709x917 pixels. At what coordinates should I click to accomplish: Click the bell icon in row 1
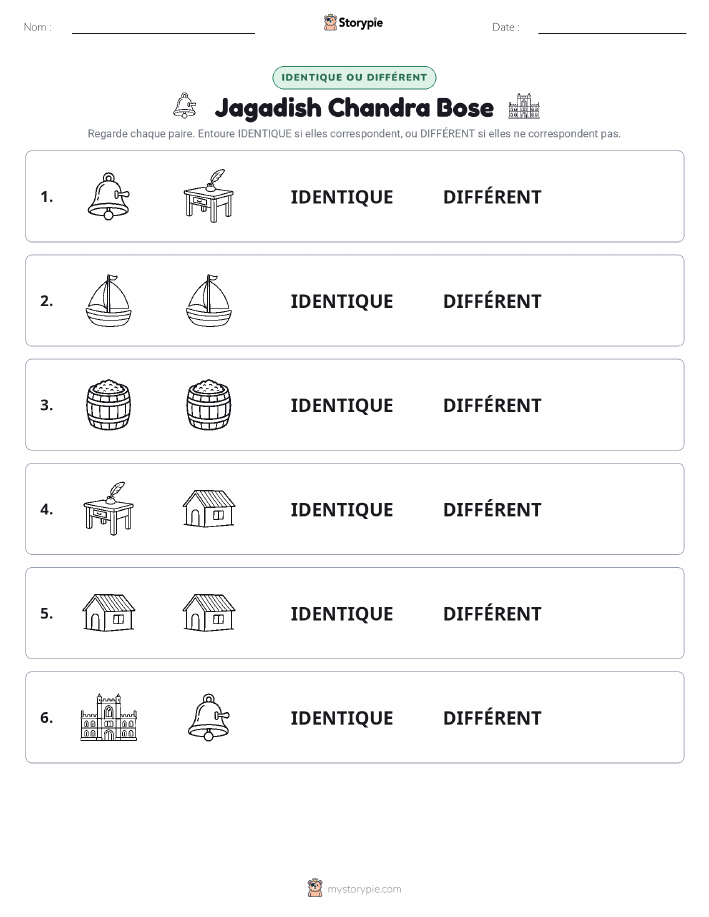pos(109,196)
